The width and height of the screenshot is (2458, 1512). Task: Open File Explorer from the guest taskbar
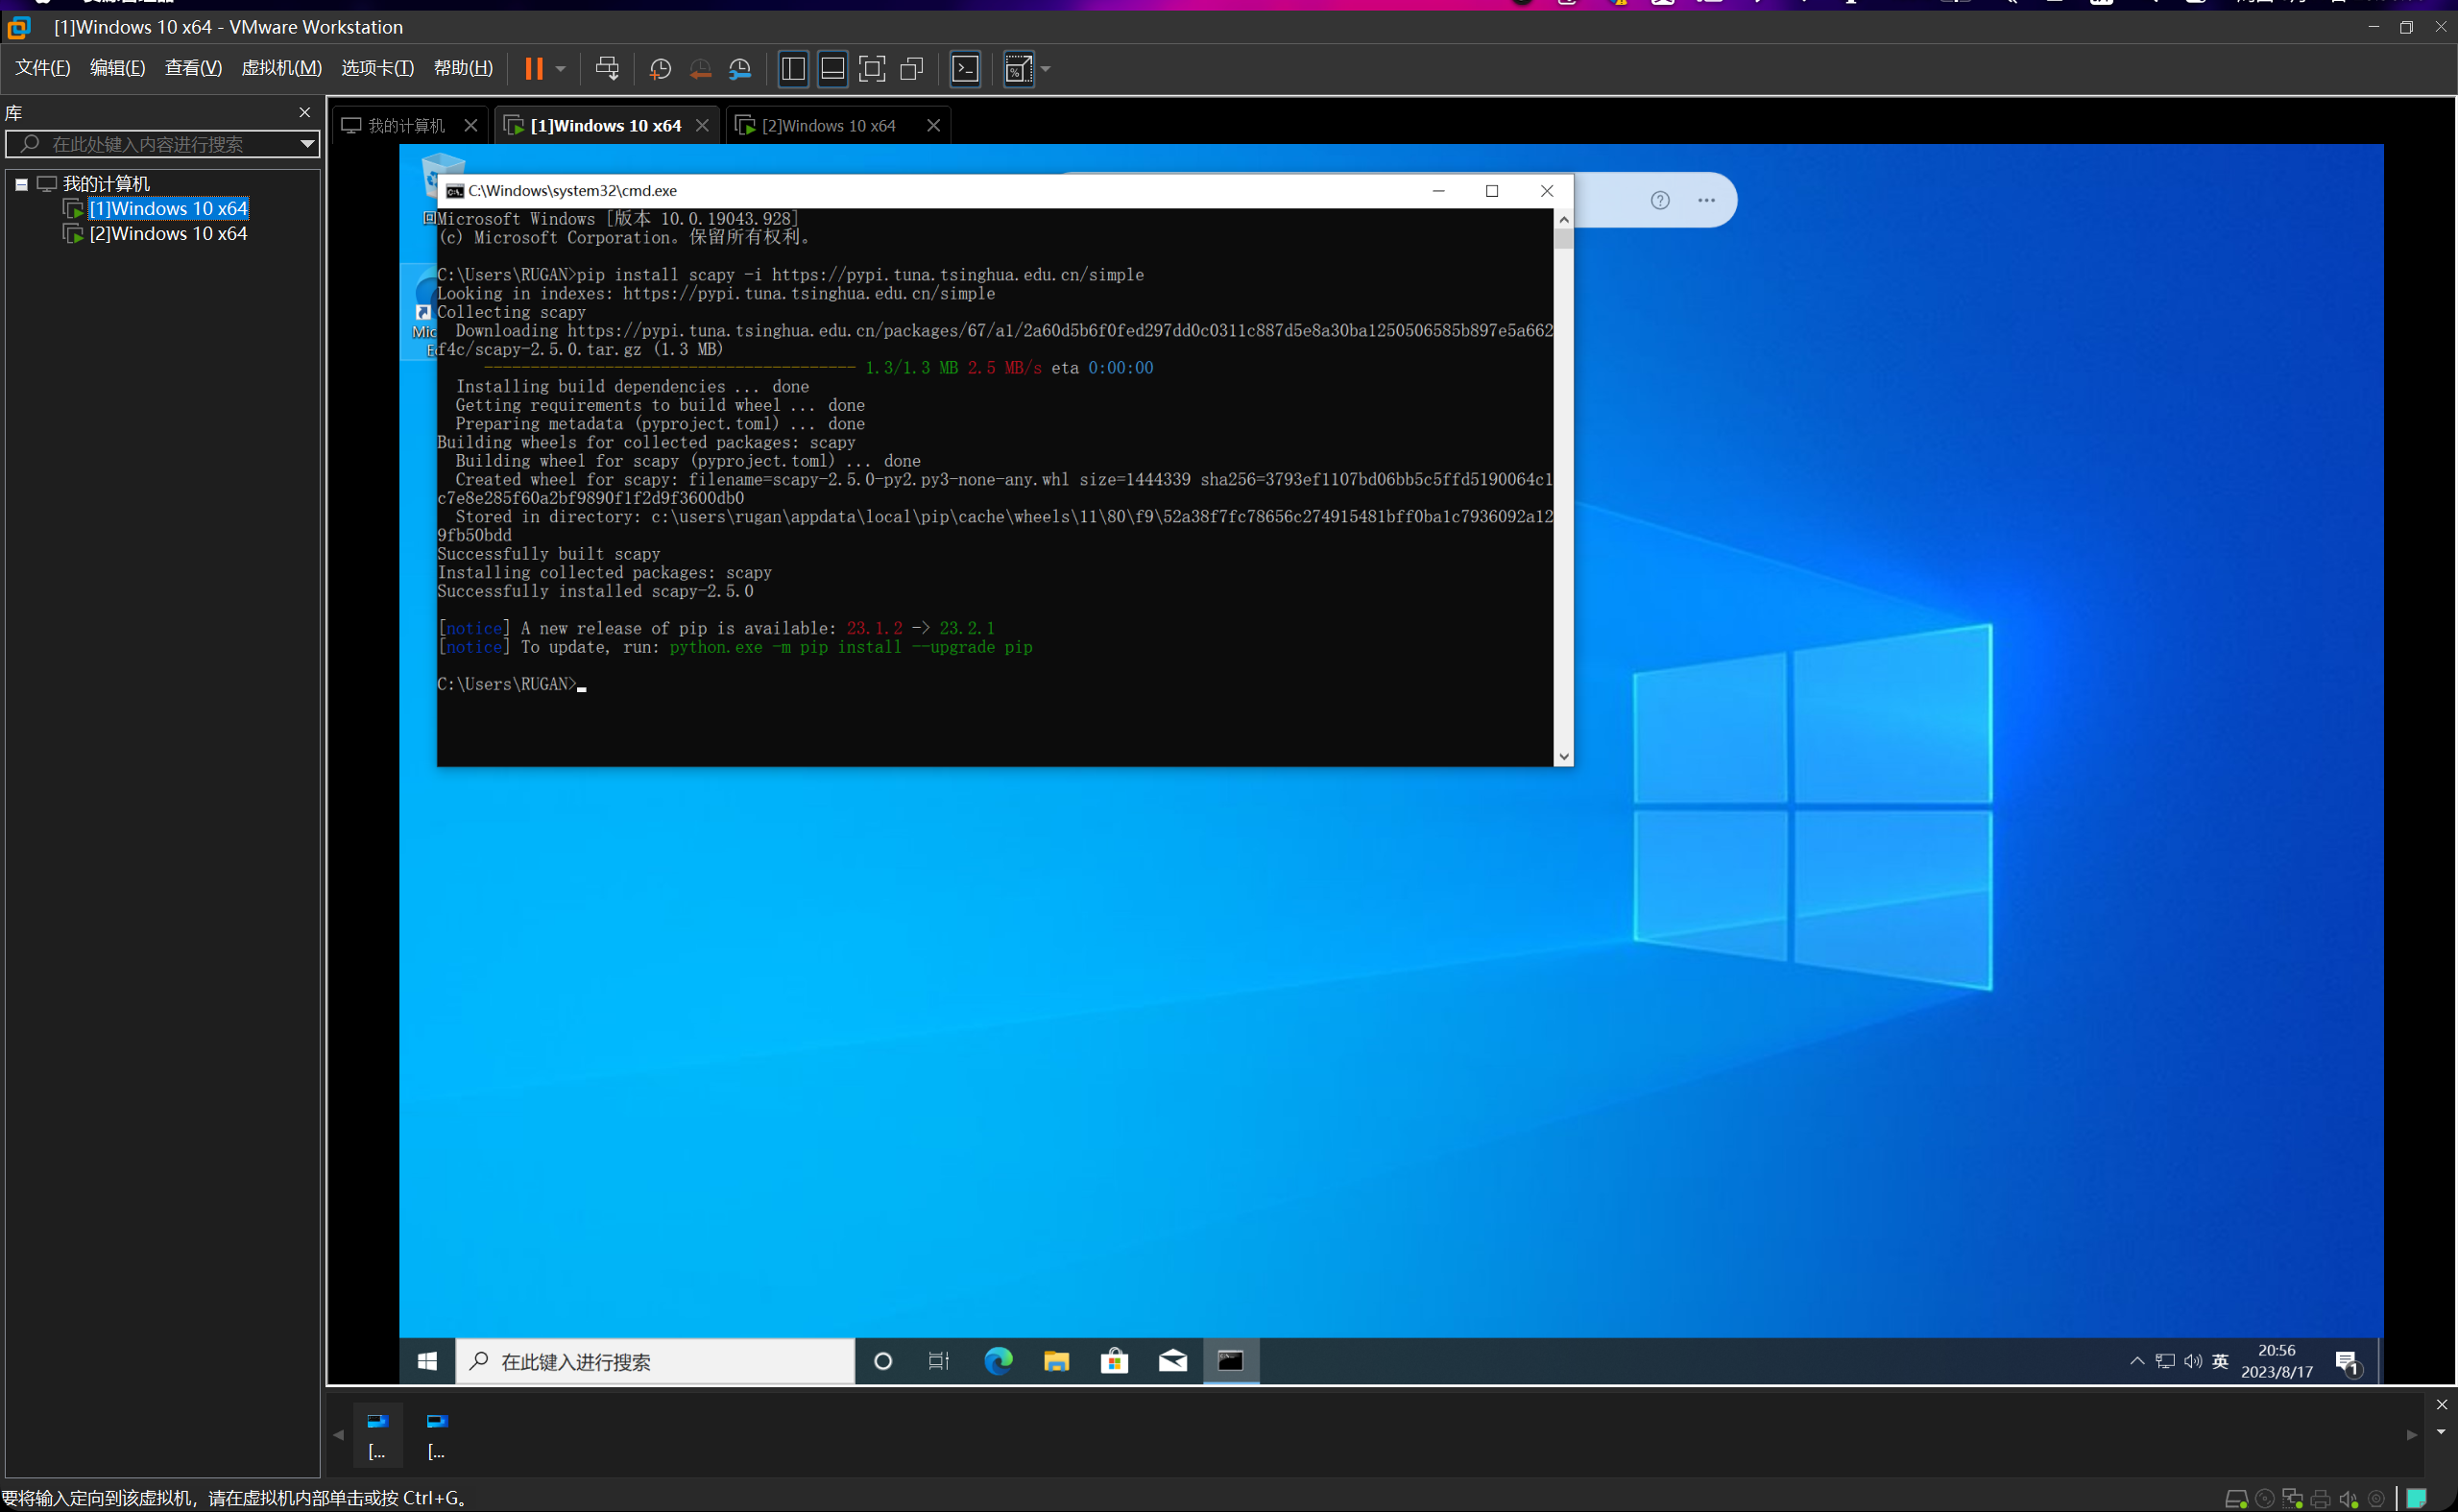point(1056,1361)
